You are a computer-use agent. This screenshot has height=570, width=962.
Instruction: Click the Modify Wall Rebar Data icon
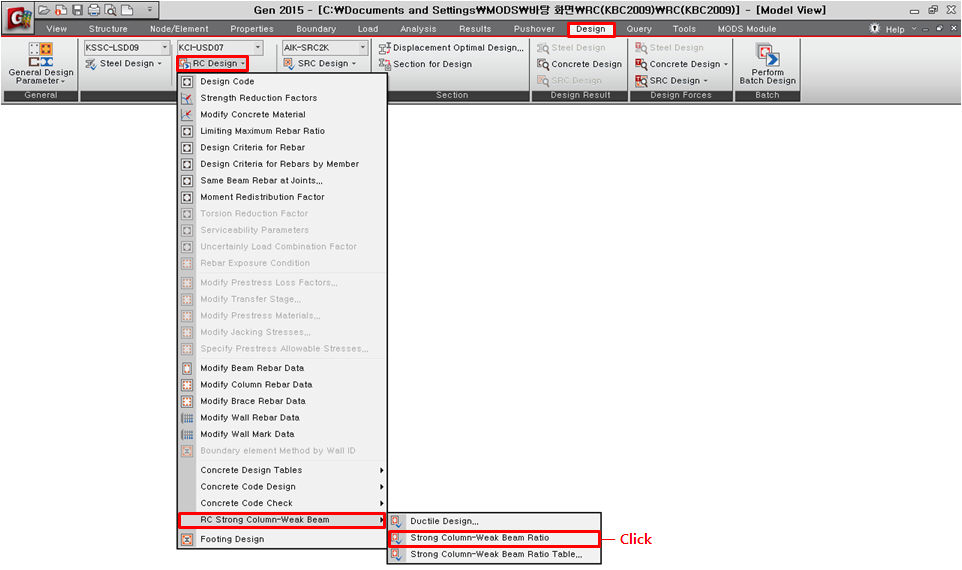tap(187, 418)
